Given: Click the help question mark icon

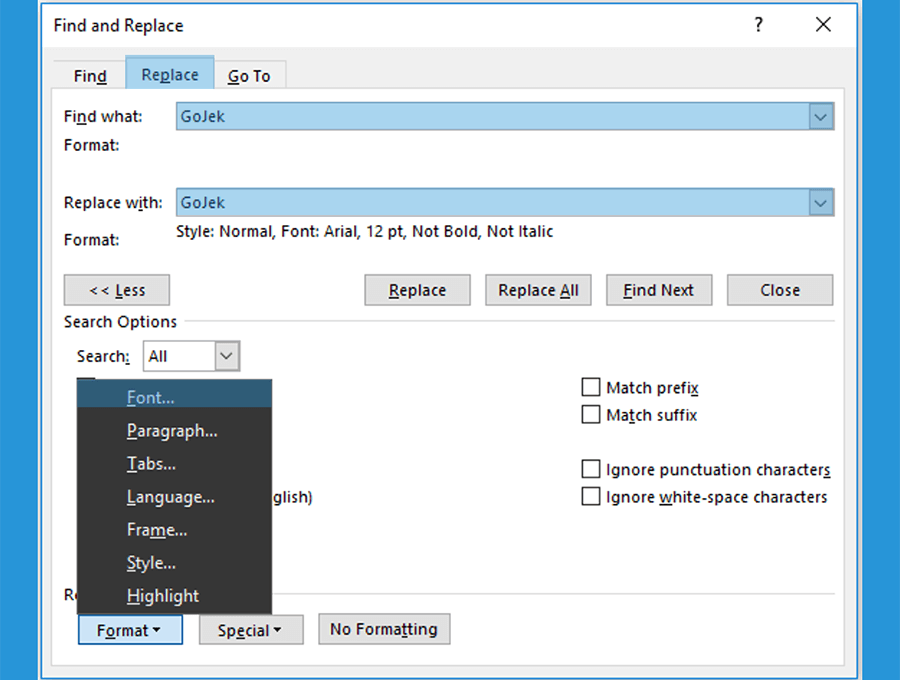Looking at the screenshot, I should click(x=758, y=25).
